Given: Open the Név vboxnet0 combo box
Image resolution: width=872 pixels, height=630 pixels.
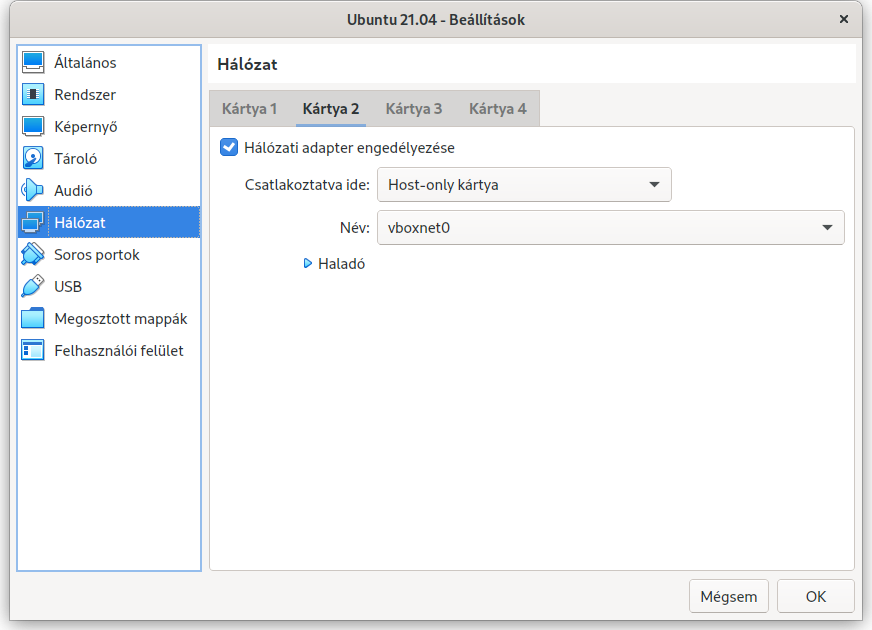Looking at the screenshot, I should tap(611, 227).
